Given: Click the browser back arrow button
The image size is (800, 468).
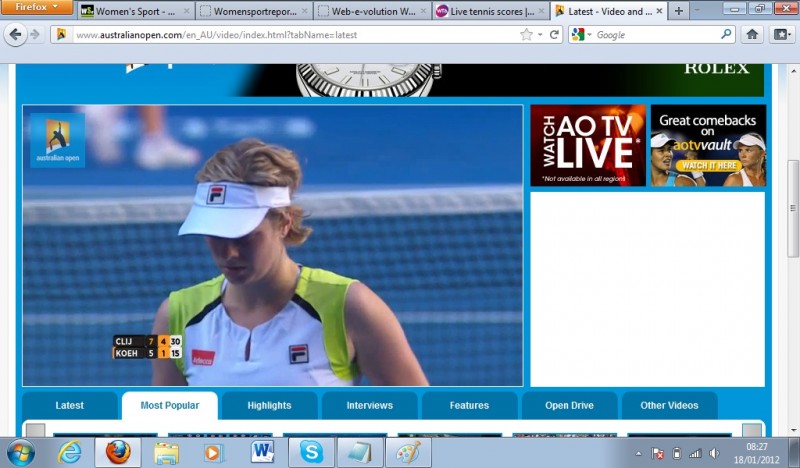Looking at the screenshot, I should tap(15, 34).
